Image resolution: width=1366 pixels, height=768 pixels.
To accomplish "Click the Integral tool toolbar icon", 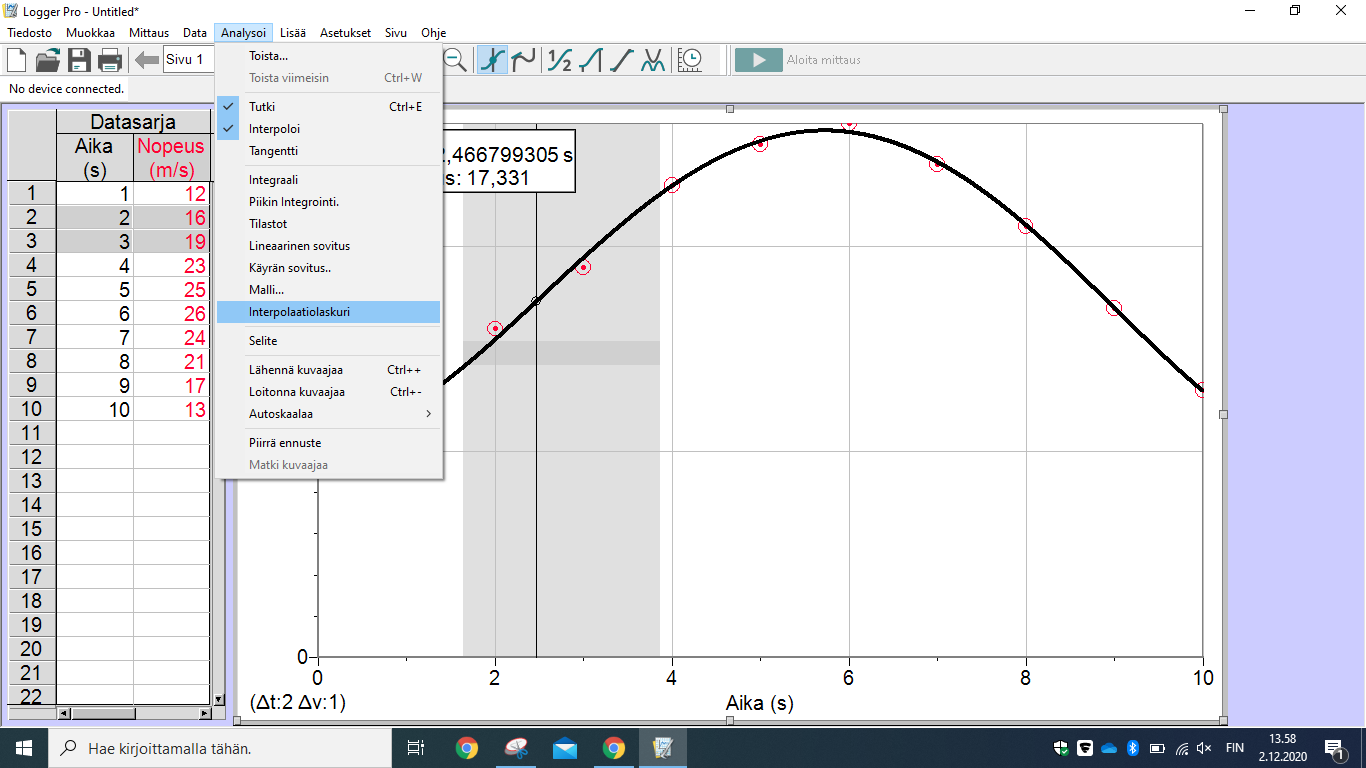I will click(x=591, y=60).
